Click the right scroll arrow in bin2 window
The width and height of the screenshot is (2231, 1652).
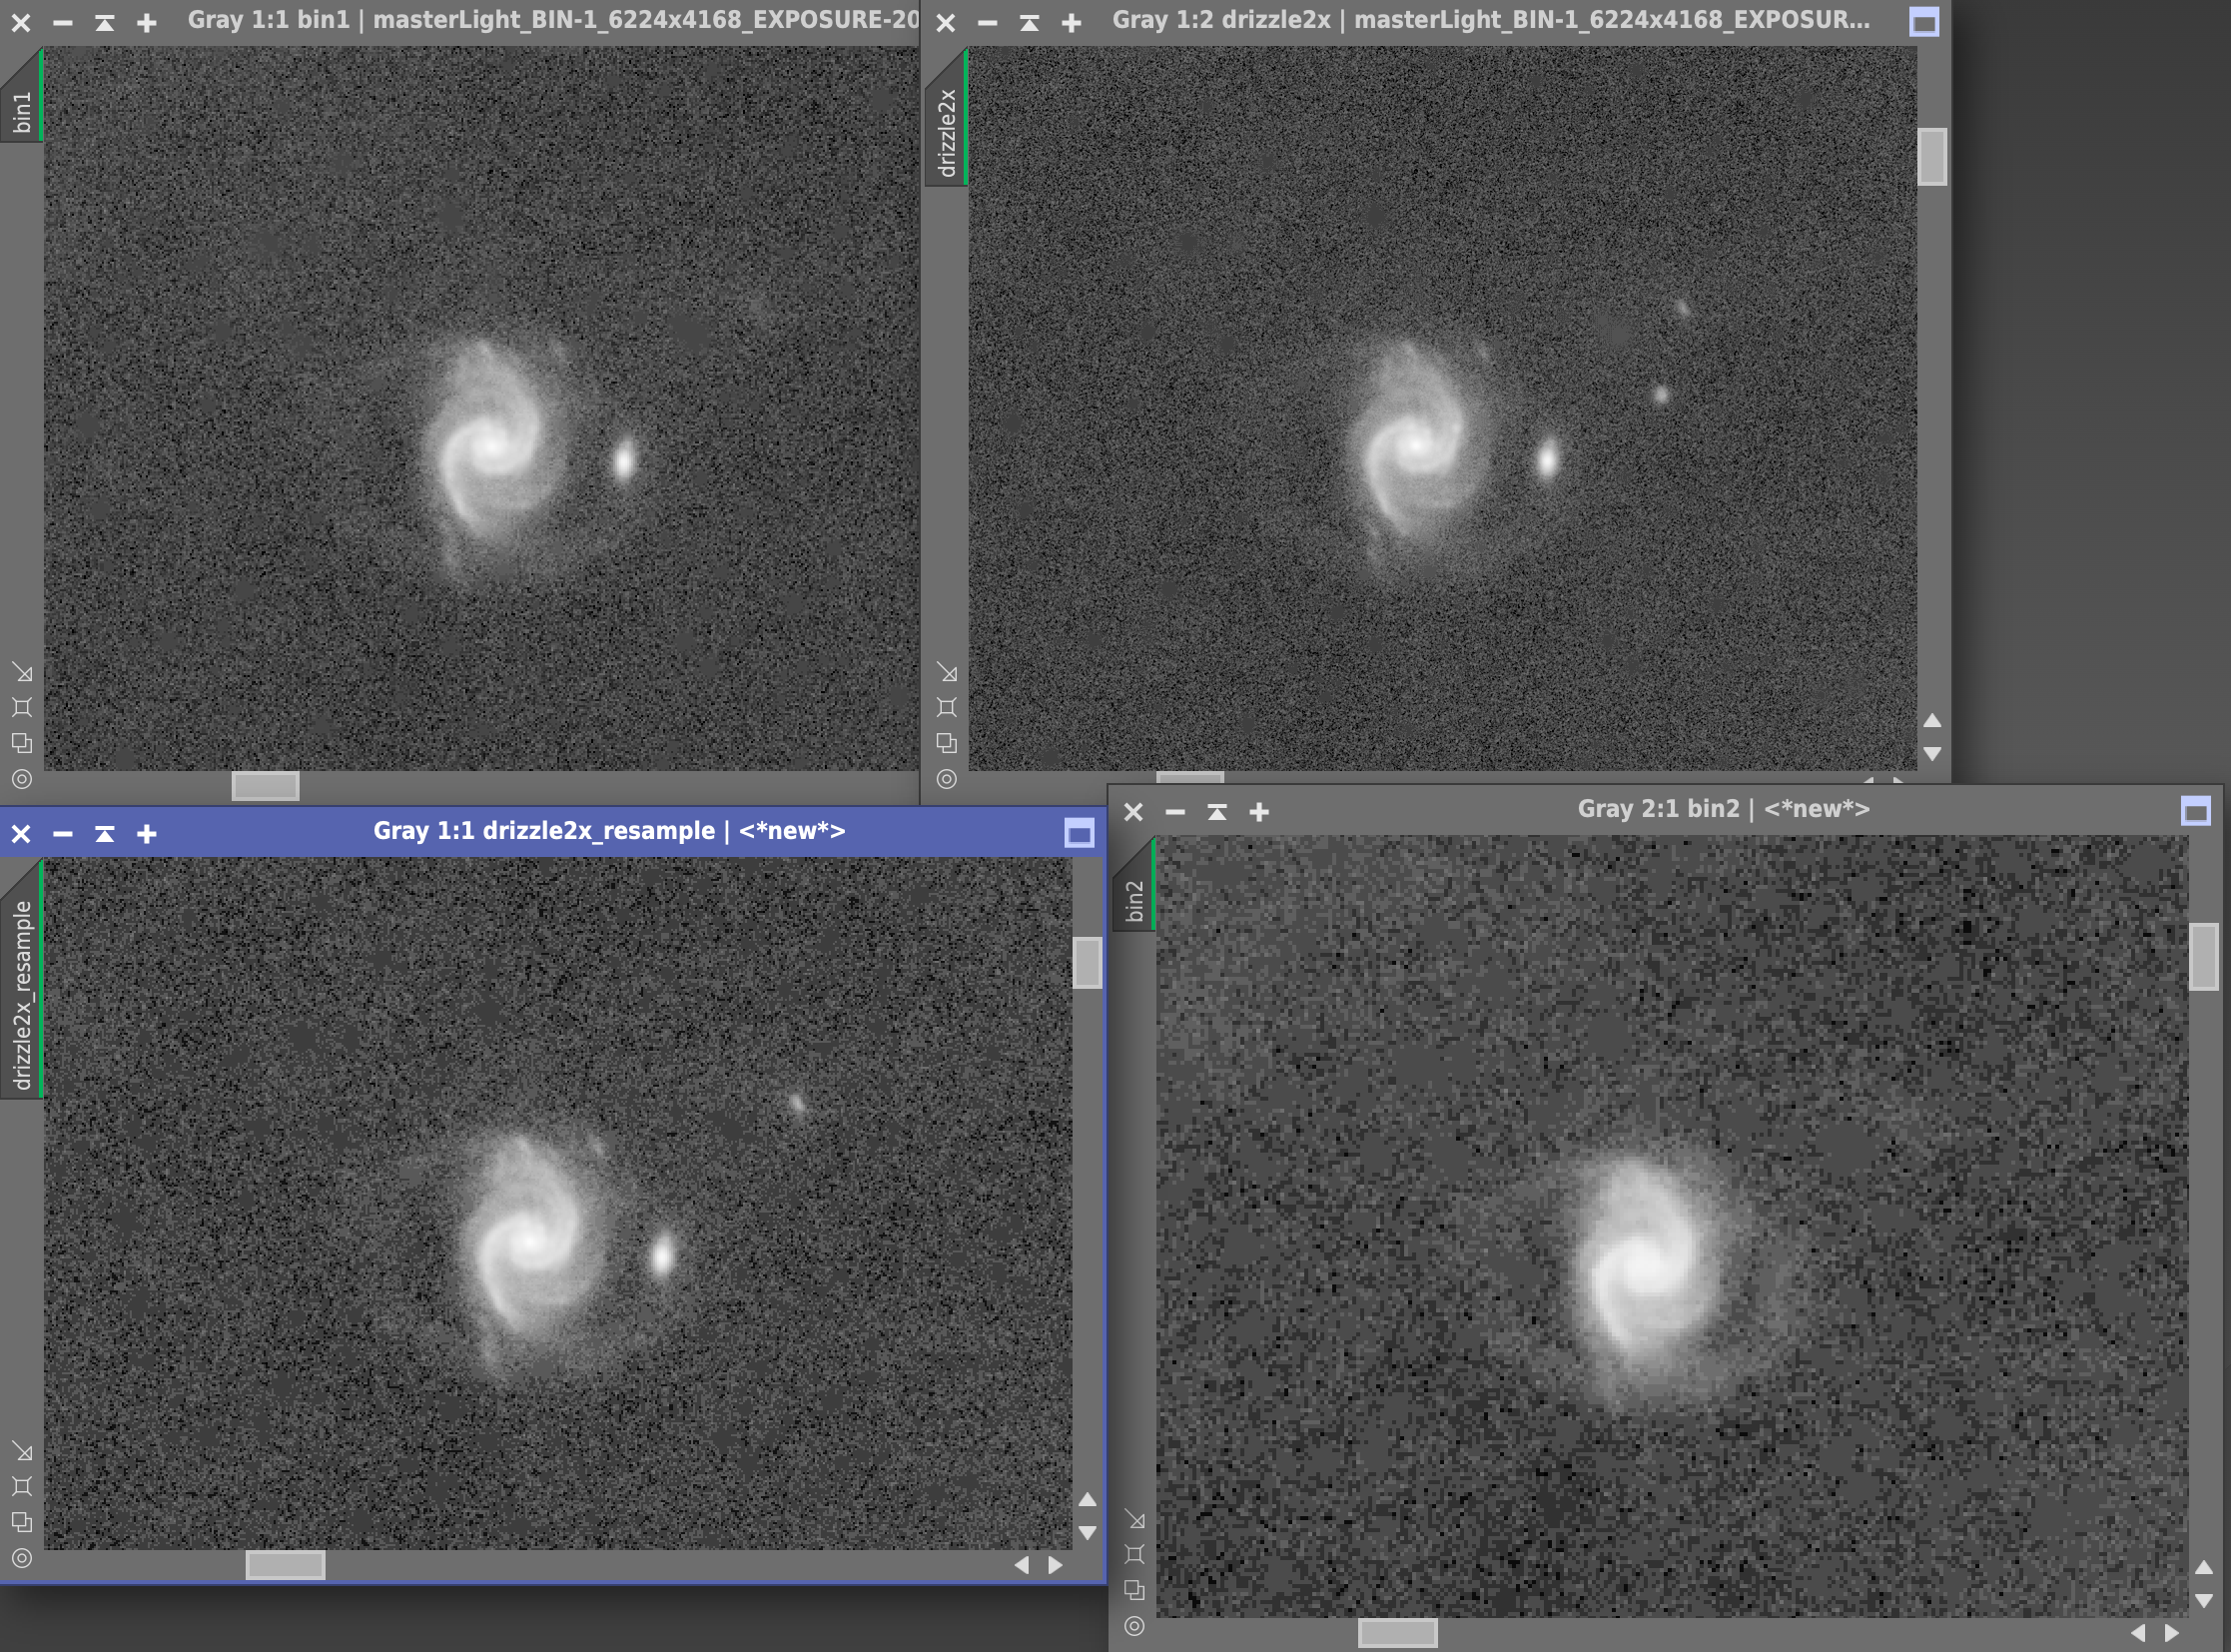(2172, 1633)
